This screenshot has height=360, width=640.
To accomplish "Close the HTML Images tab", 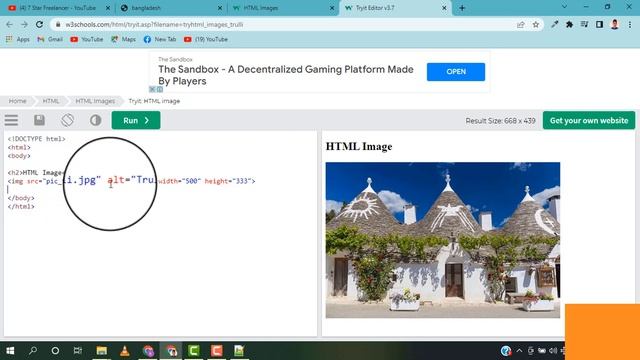I will coord(332,8).
